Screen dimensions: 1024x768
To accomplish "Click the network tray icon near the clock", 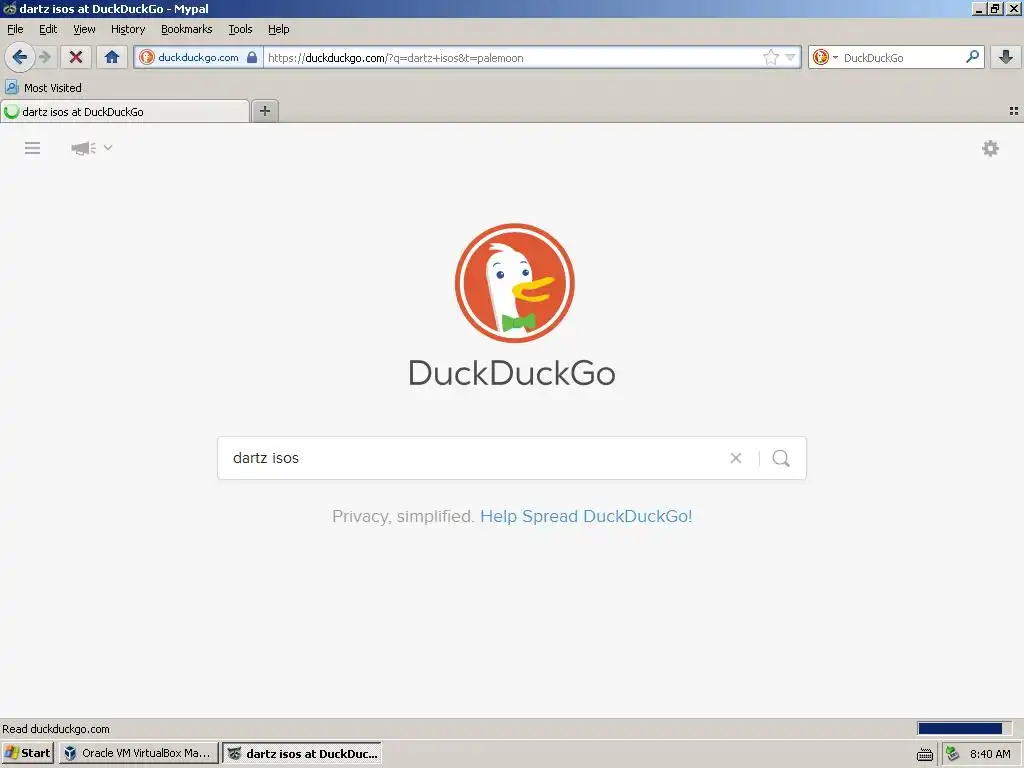I will [x=952, y=754].
